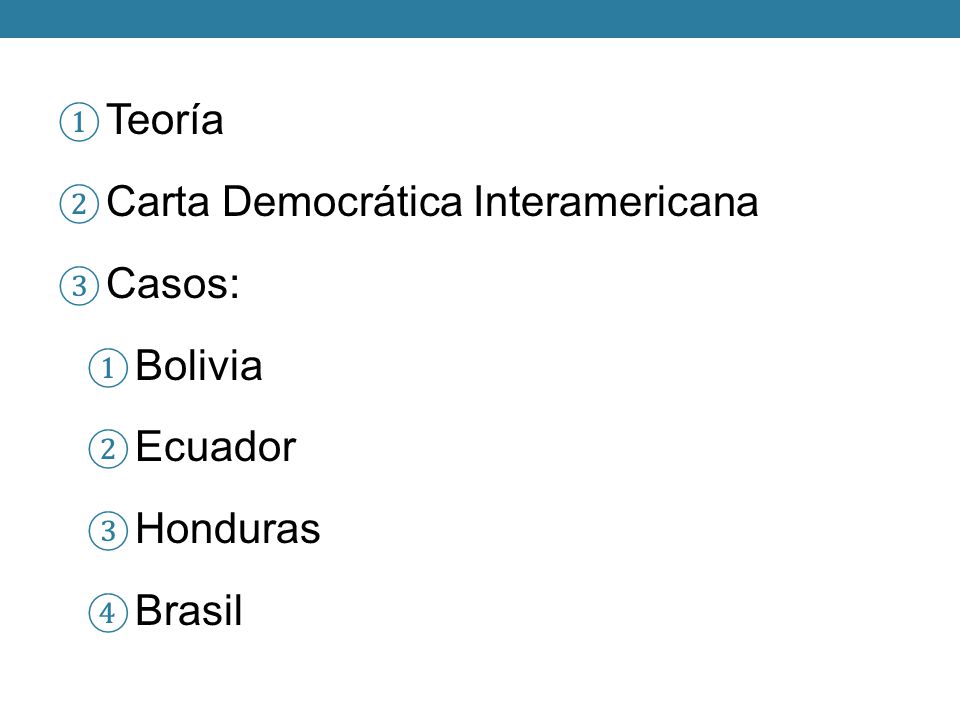Click the circled 2 bullet beside Ecuador
Viewport: 960px width, 720px height.
click(x=108, y=449)
